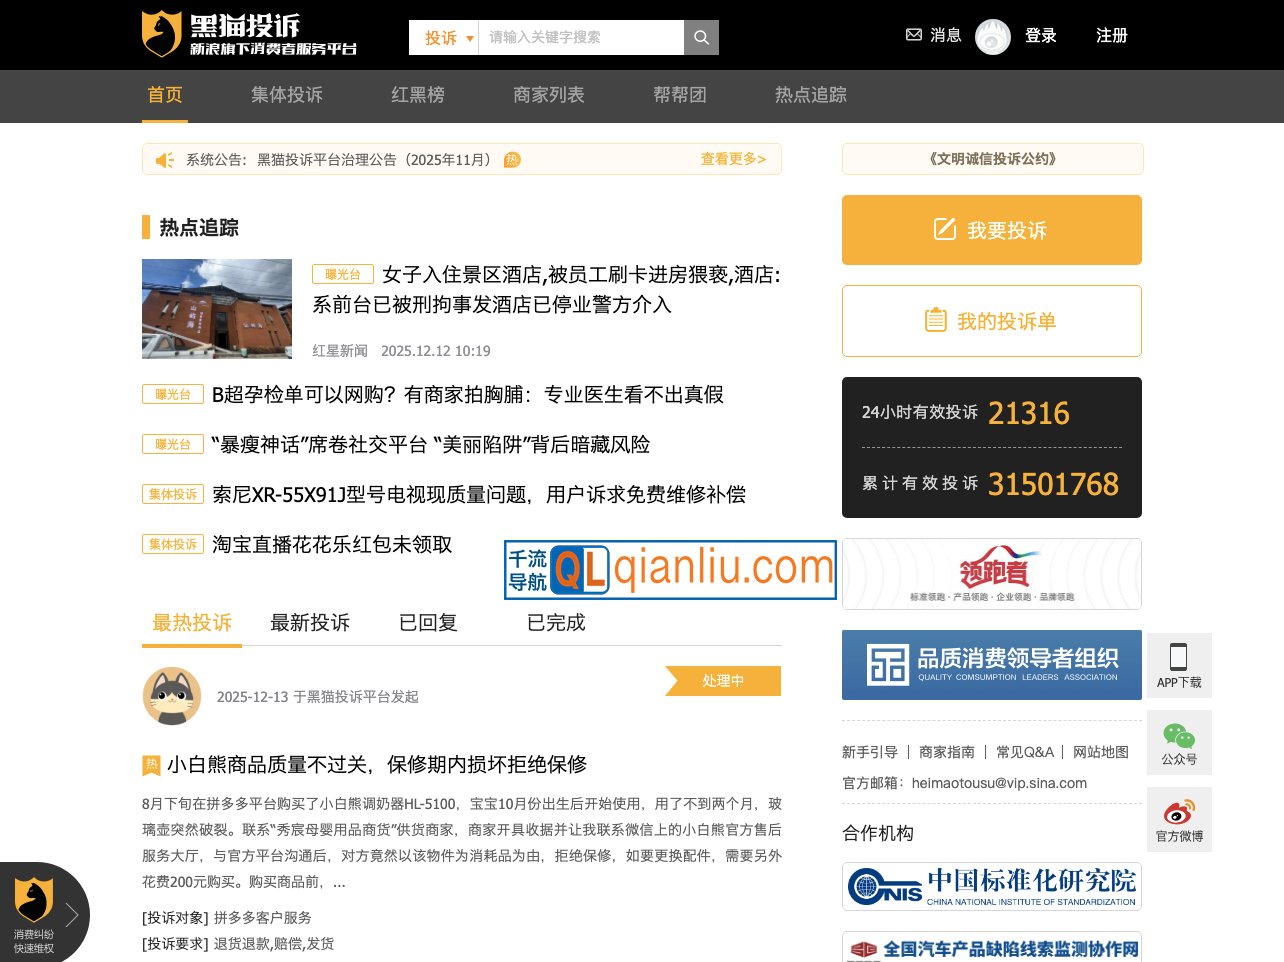Screen dimensions: 1284x962
Task: Open the 《文明诚信投诉公约》 link
Action: (992, 159)
